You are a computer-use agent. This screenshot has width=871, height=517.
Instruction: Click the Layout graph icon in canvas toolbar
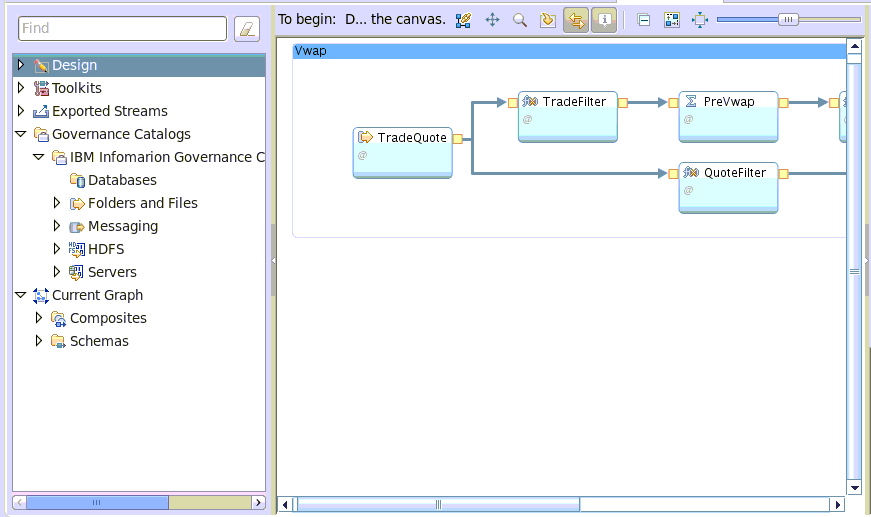click(x=463, y=19)
